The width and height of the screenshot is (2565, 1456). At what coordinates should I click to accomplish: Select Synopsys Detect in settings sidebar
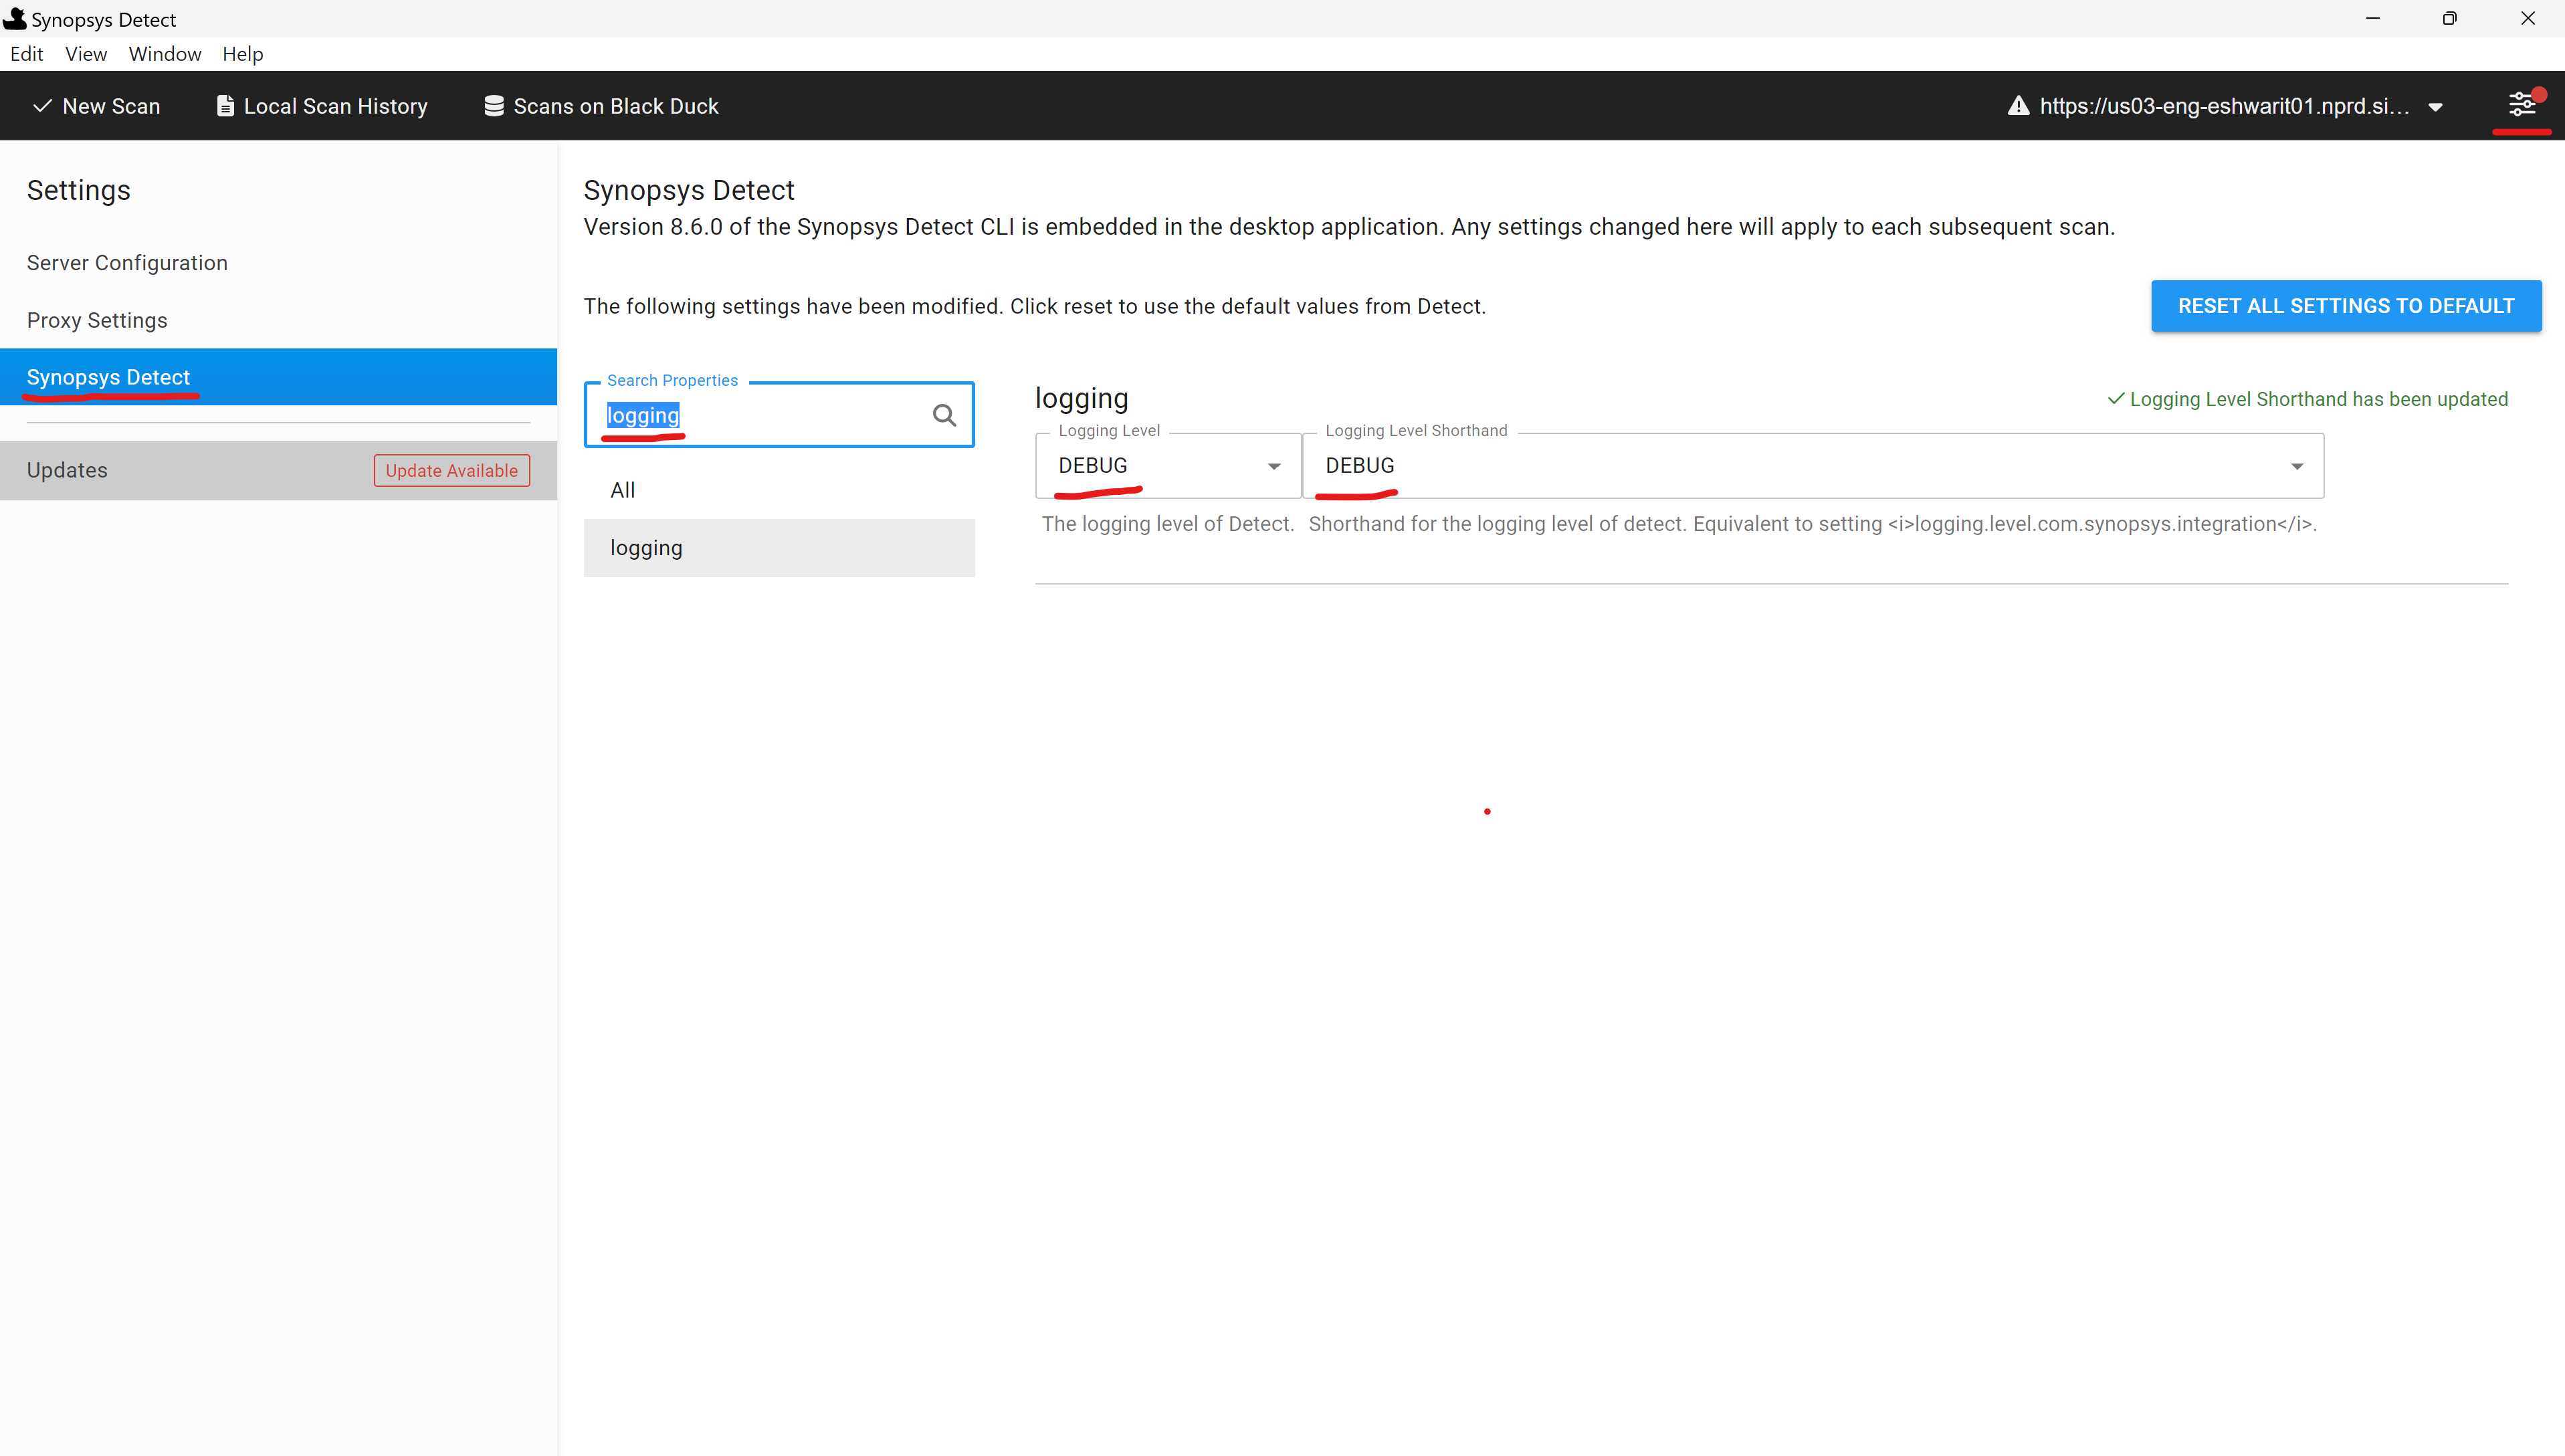click(278, 377)
